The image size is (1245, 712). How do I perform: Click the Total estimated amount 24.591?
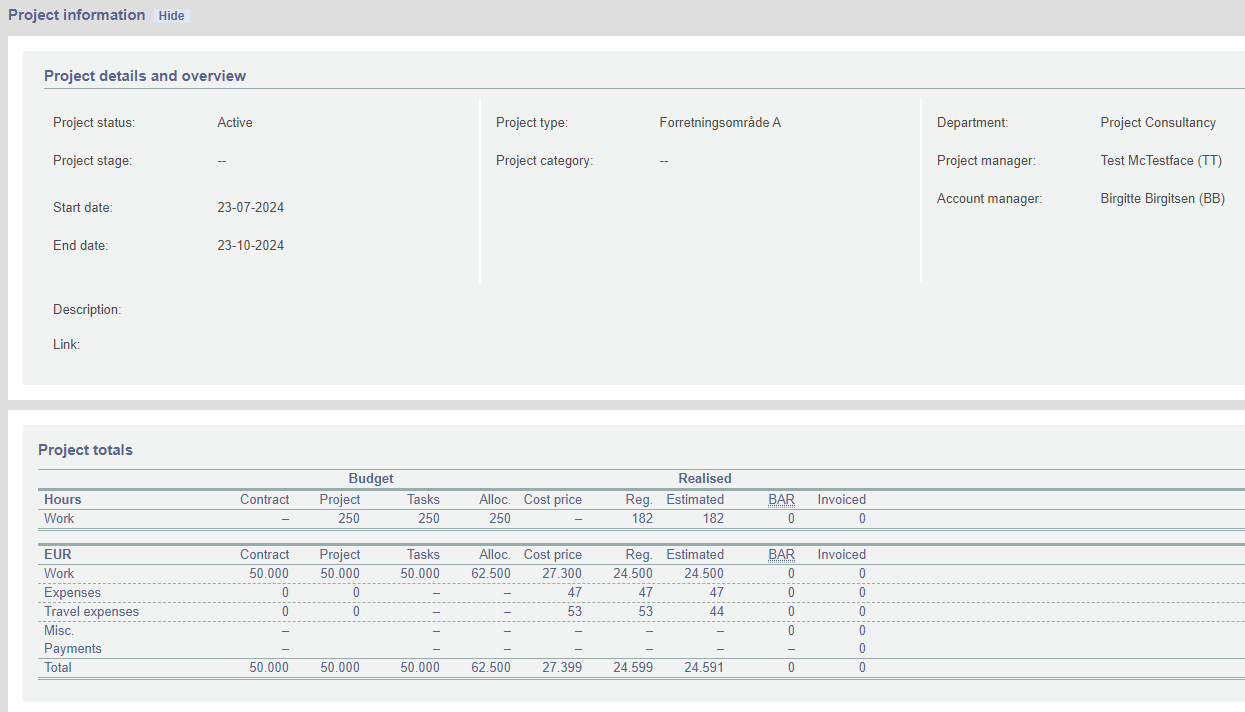click(x=704, y=667)
